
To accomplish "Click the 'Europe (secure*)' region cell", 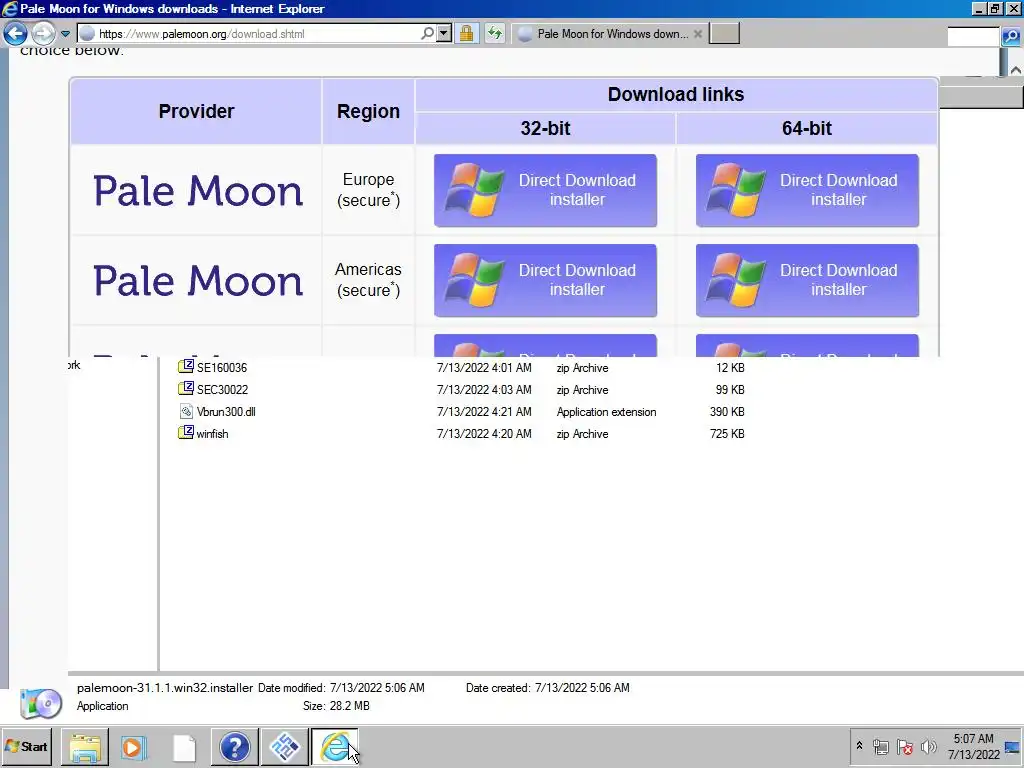I will pyautogui.click(x=368, y=190).
